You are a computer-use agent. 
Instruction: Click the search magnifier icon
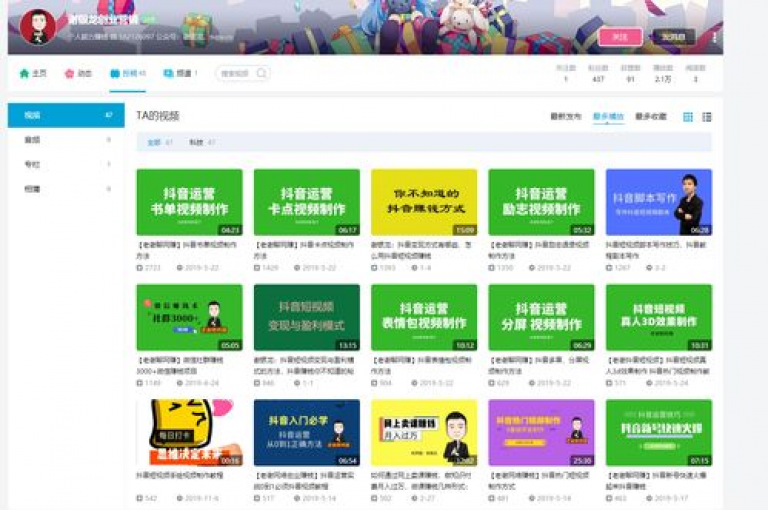tap(262, 73)
